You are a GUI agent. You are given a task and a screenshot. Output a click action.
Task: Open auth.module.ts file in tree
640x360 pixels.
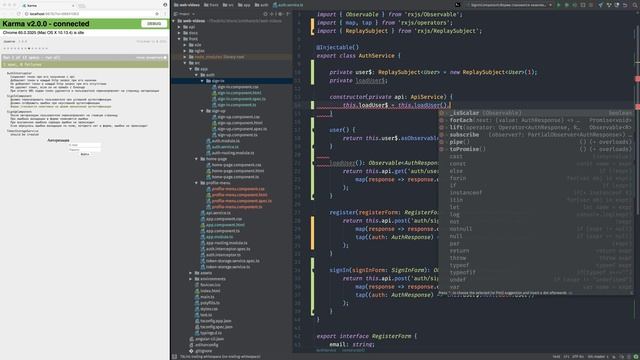coord(226,141)
